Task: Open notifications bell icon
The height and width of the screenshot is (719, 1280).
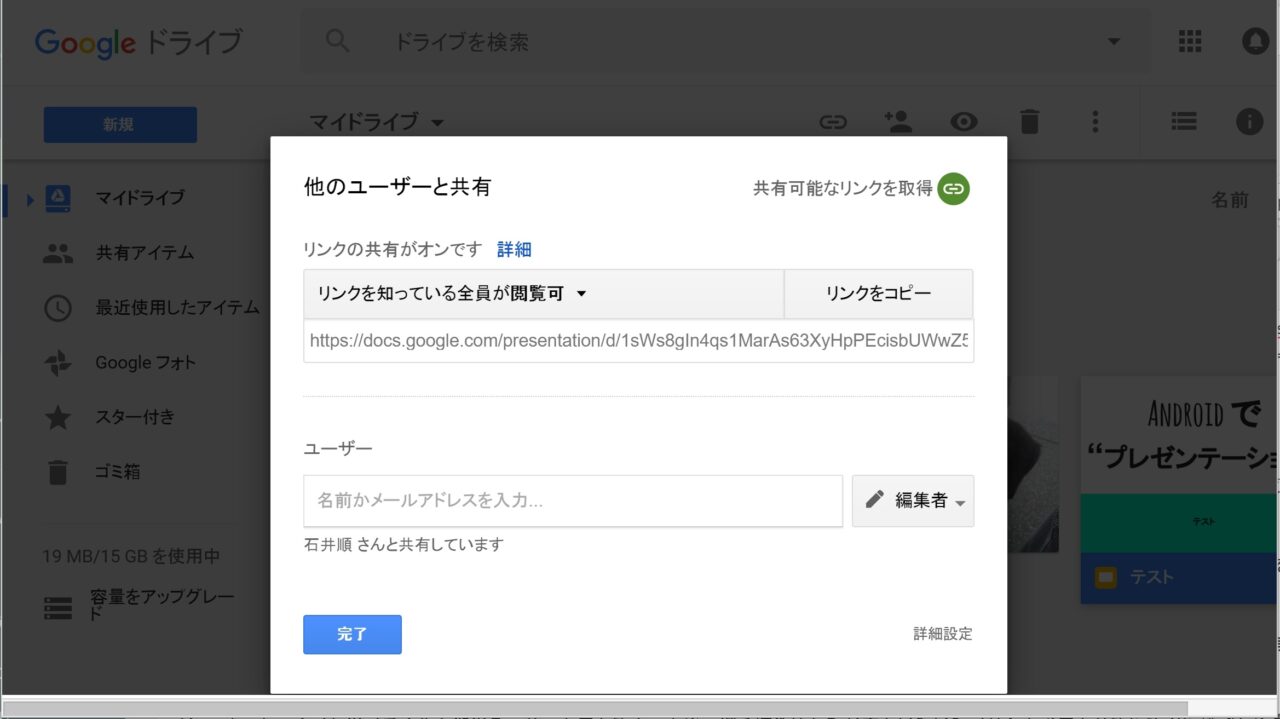Action: [1255, 41]
